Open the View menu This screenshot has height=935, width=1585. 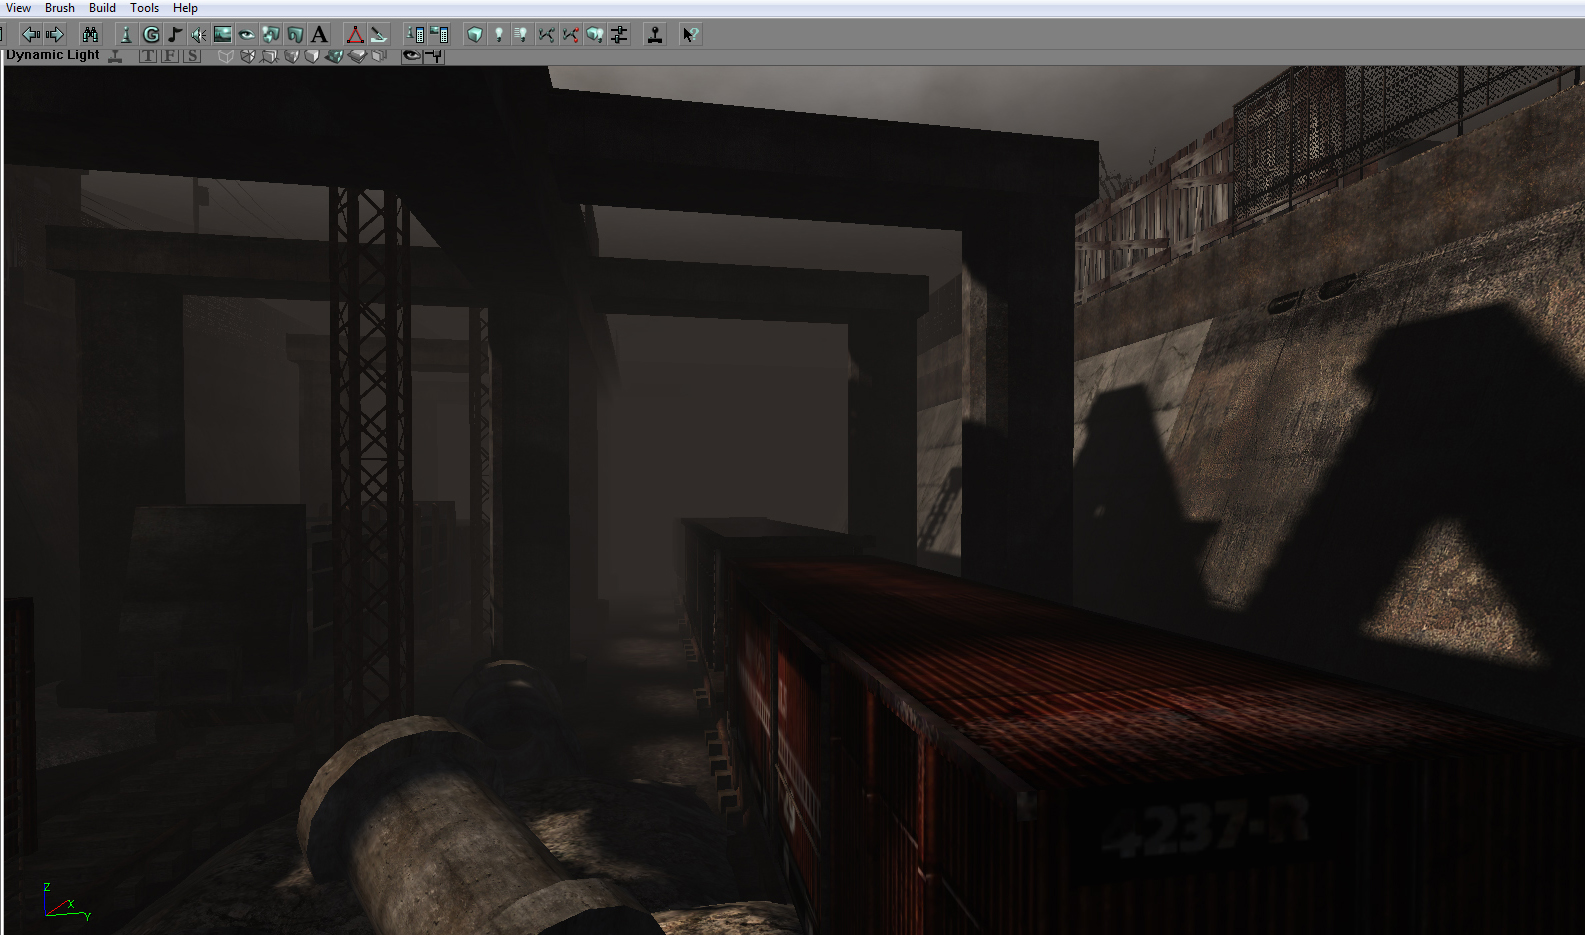(18, 8)
